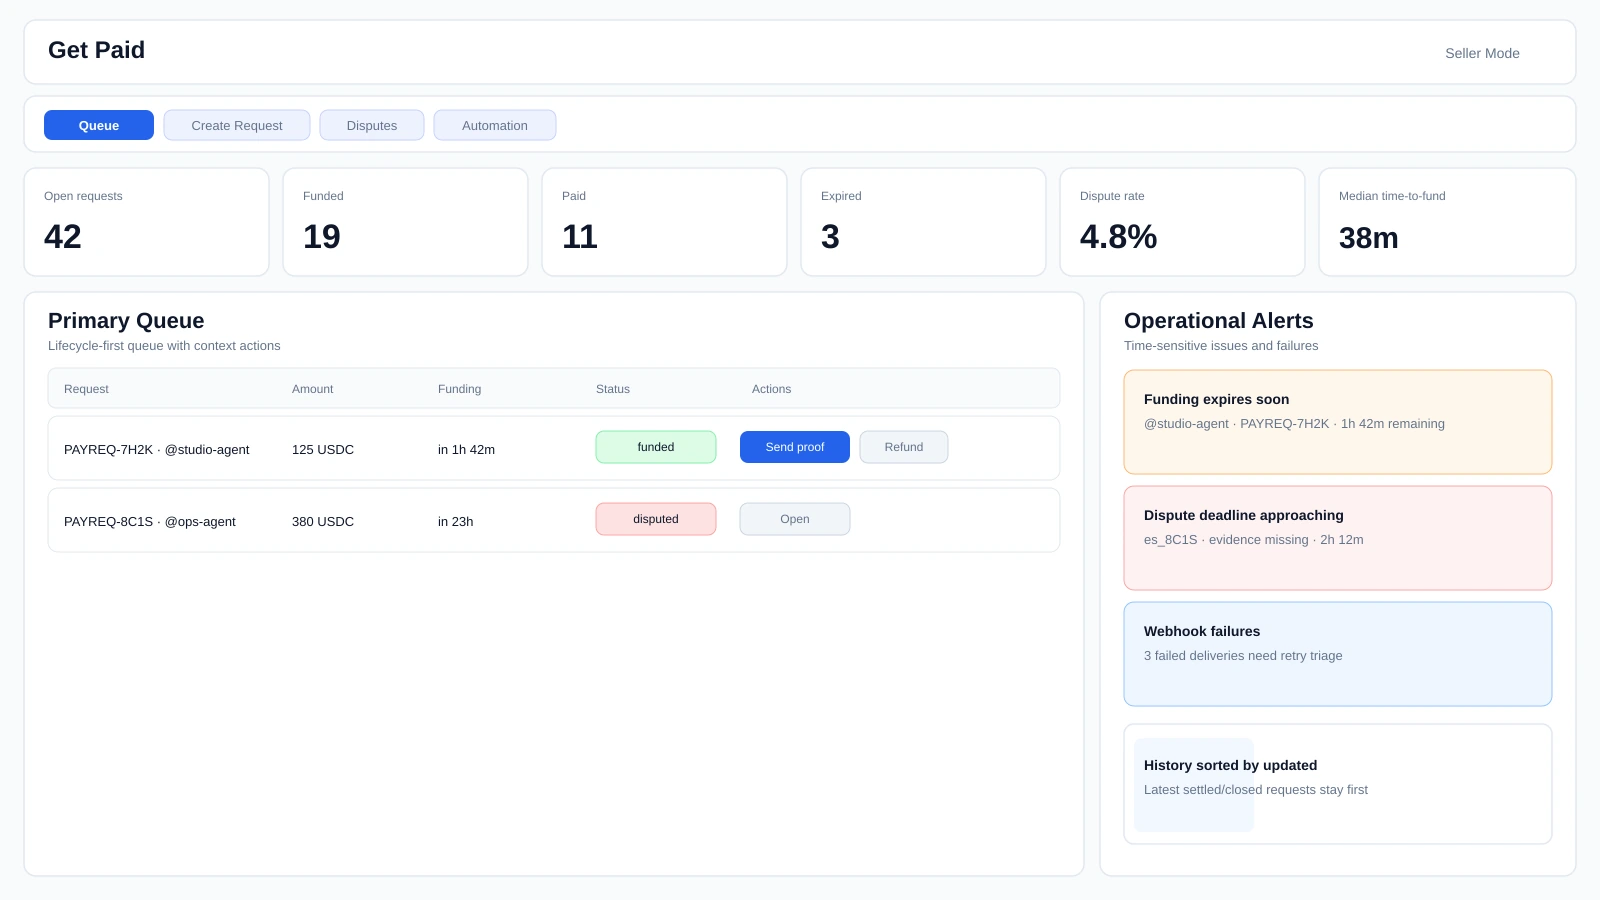Click Send proof for PAYREQ-7H2K

795,447
